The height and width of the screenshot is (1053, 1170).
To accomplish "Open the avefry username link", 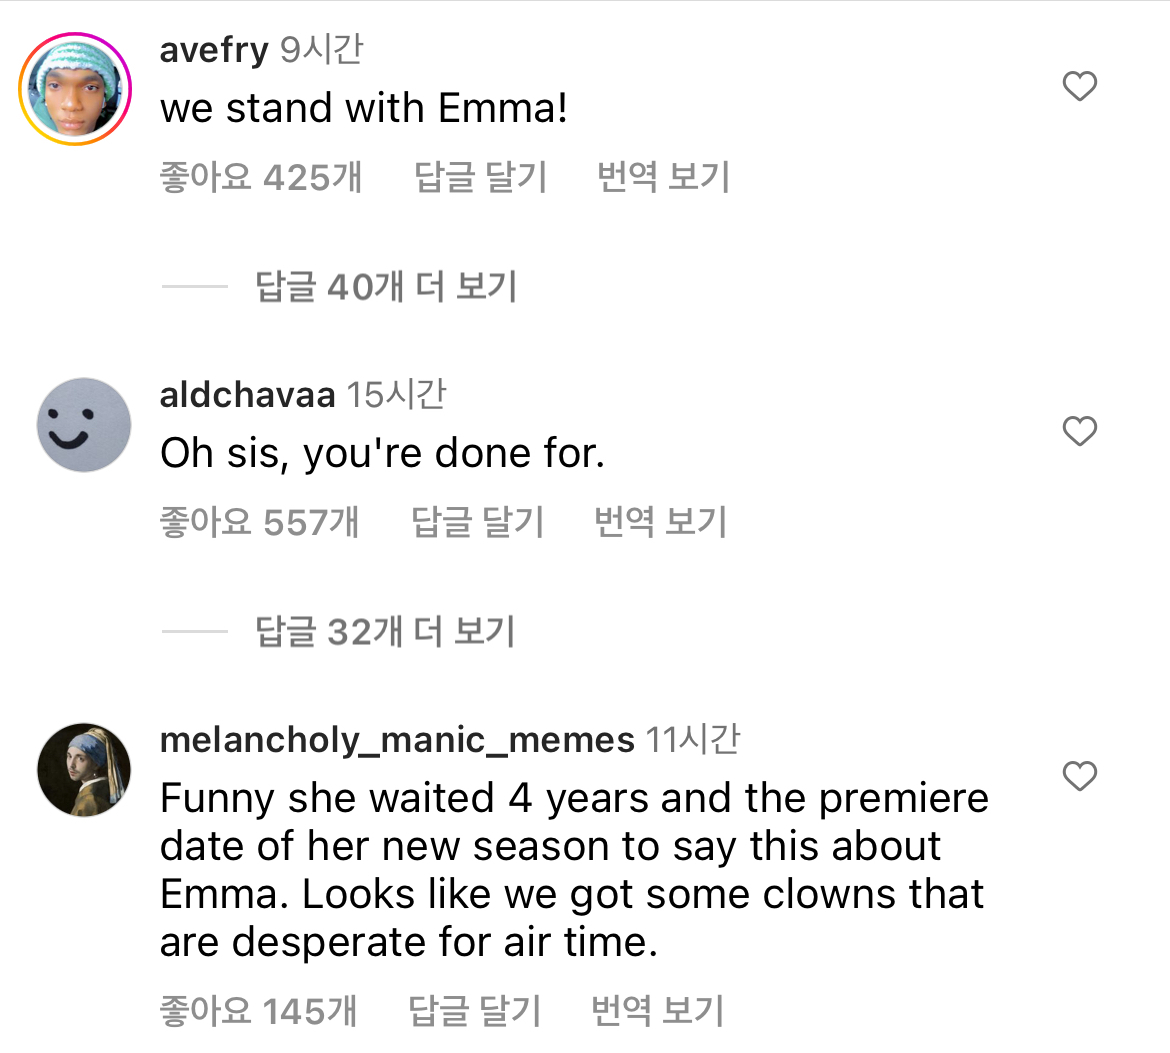I will tap(214, 49).
